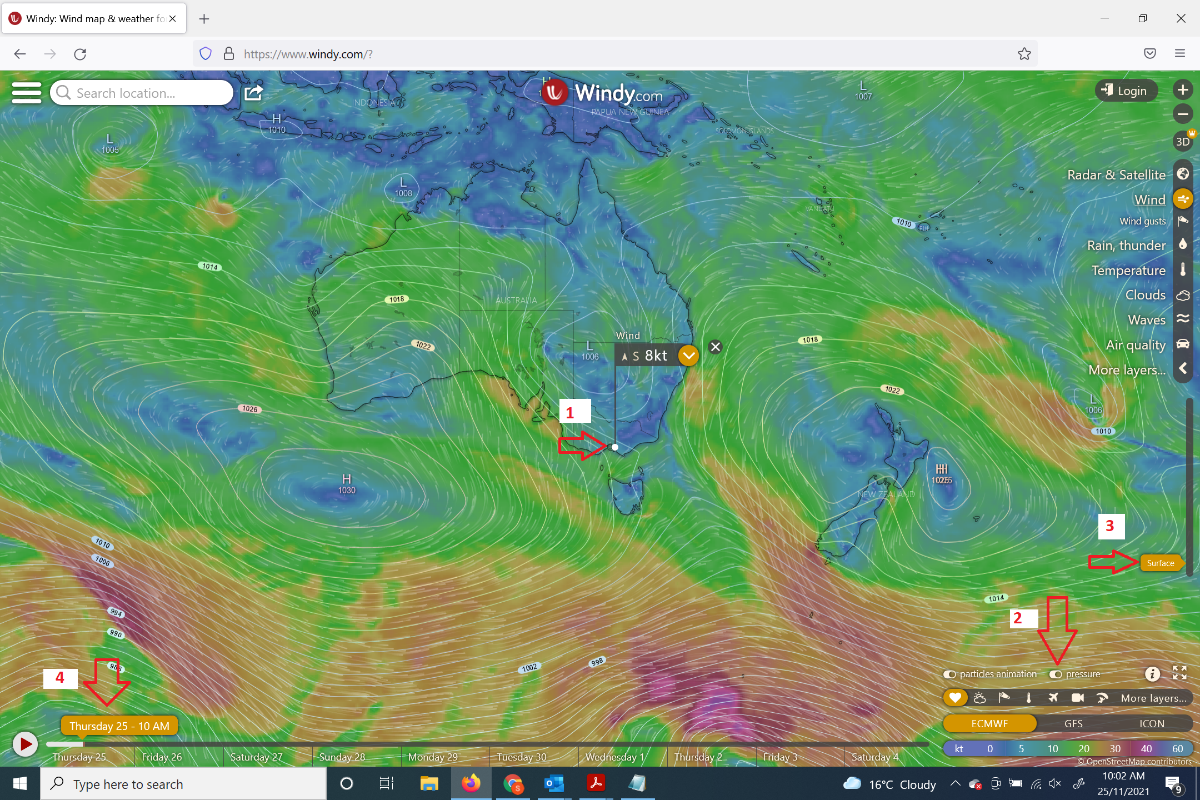Toggle the pressure isolines switch

1056,675
